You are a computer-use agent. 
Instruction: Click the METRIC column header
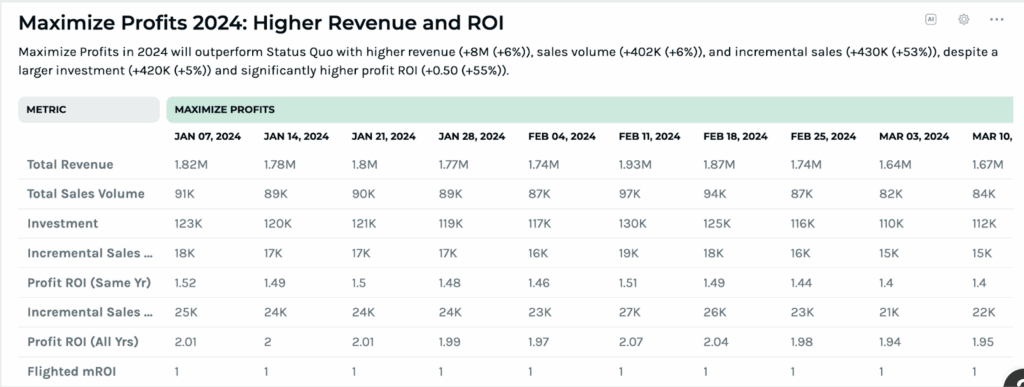[x=89, y=110]
